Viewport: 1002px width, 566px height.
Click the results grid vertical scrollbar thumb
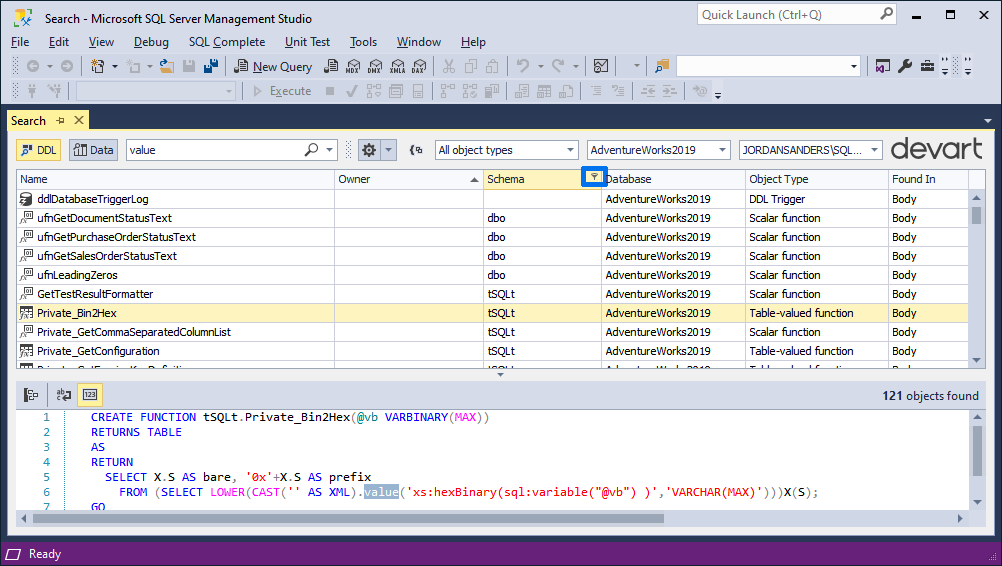[976, 215]
